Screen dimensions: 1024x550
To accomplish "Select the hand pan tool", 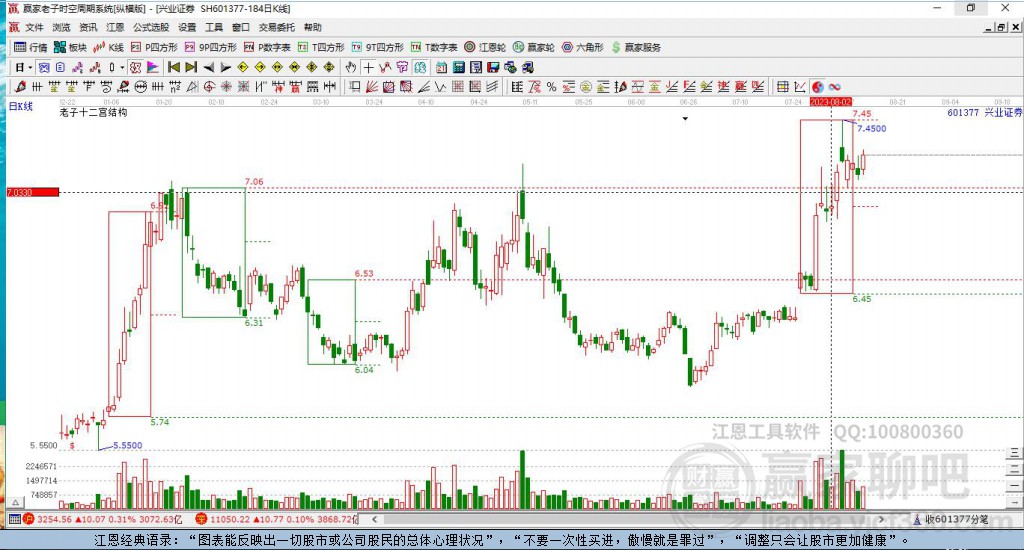I will click(x=351, y=67).
